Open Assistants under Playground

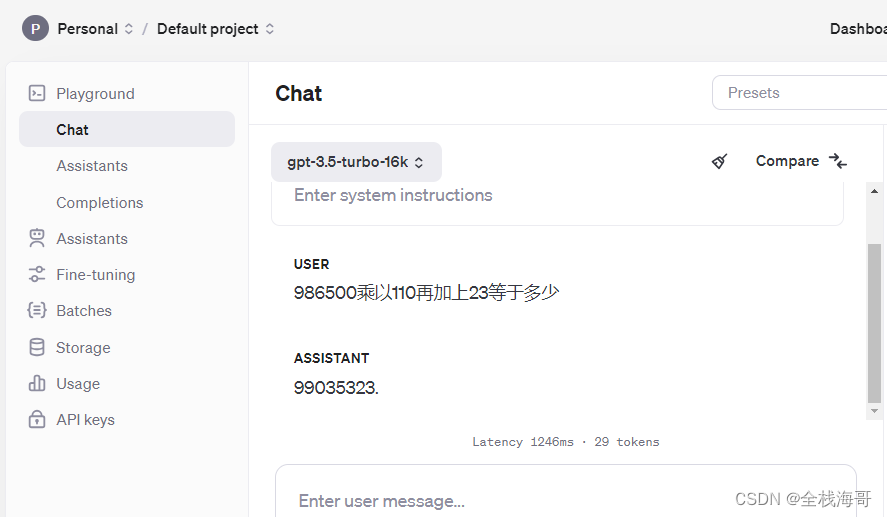tap(92, 166)
